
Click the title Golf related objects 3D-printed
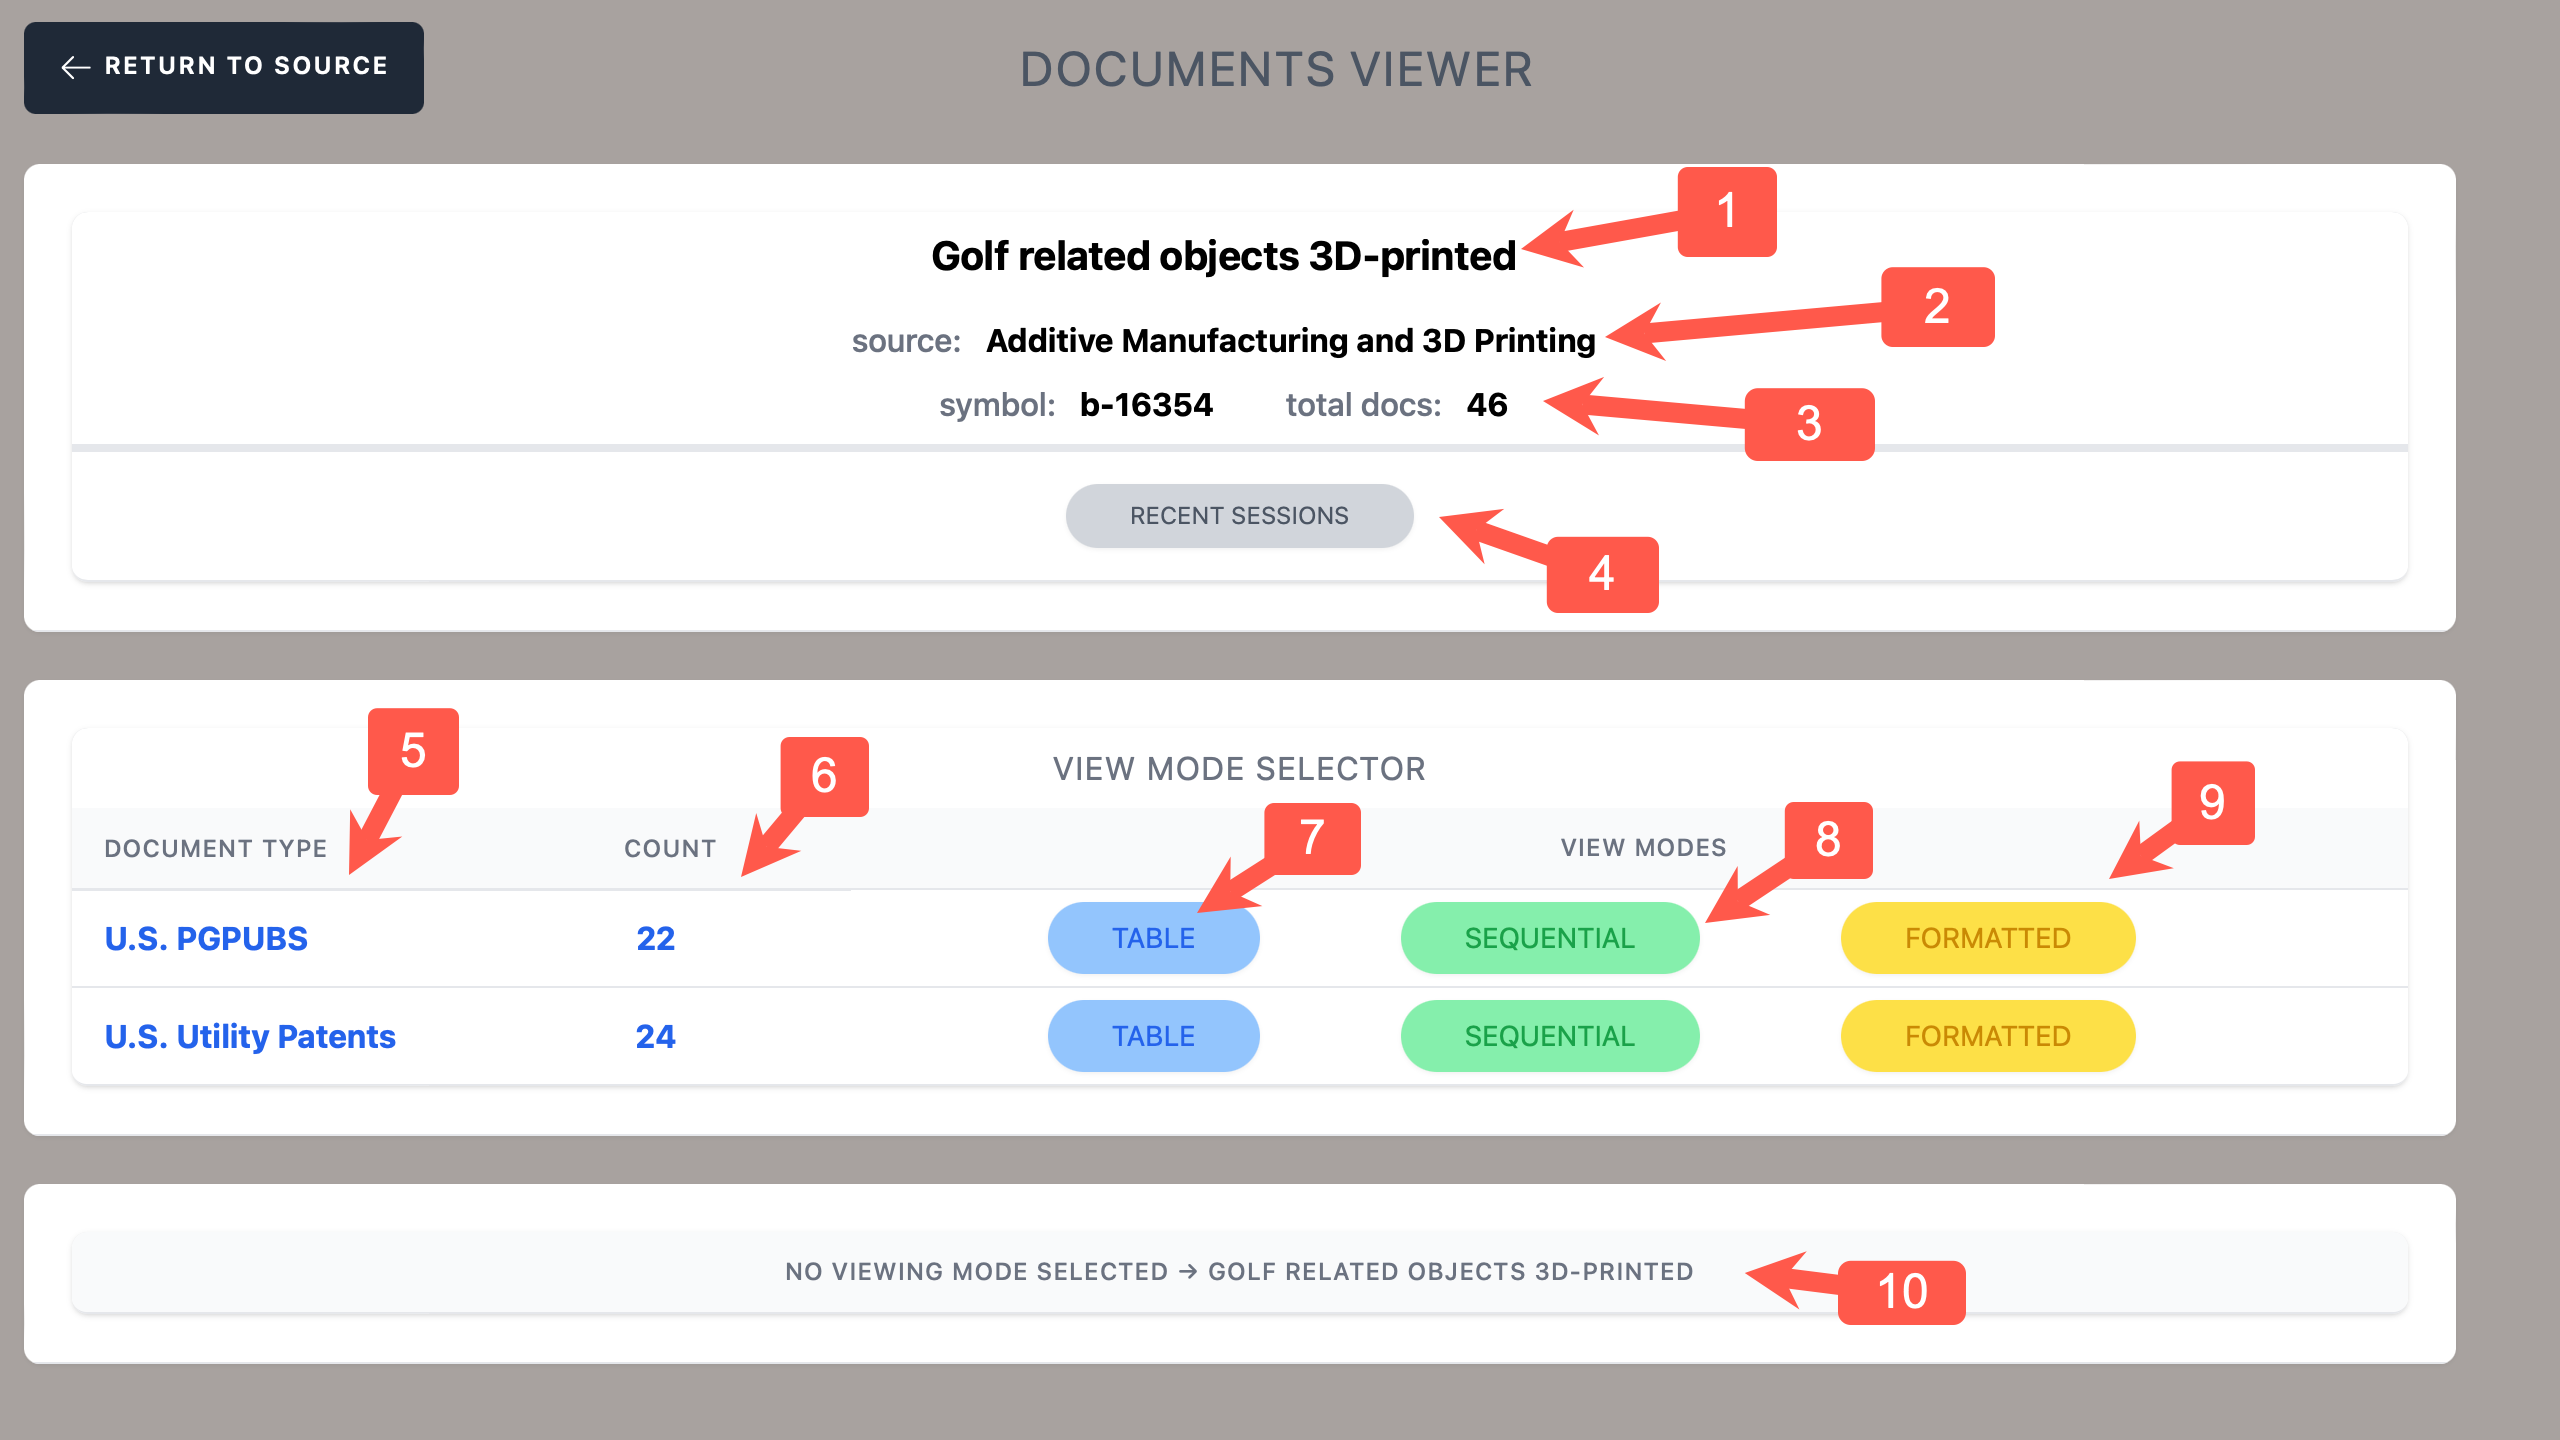click(x=1222, y=255)
